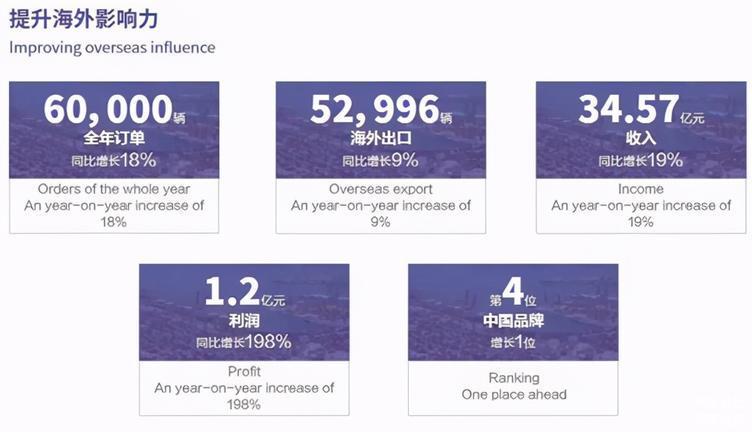Click the 'Ranking' caption
This screenshot has height=432, width=752.
point(514,378)
